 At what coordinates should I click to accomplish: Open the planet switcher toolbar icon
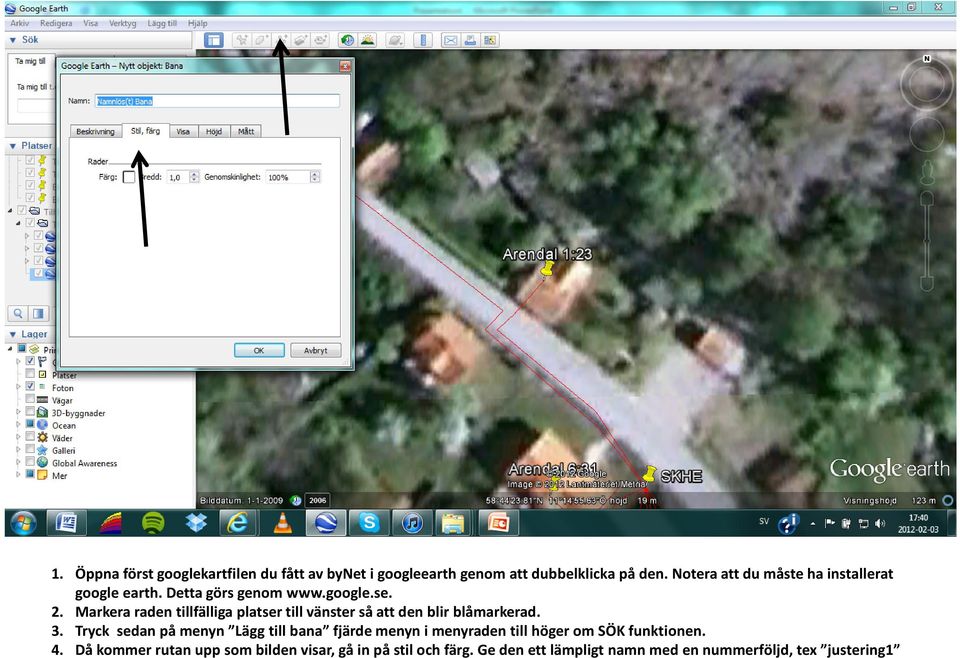pos(396,40)
